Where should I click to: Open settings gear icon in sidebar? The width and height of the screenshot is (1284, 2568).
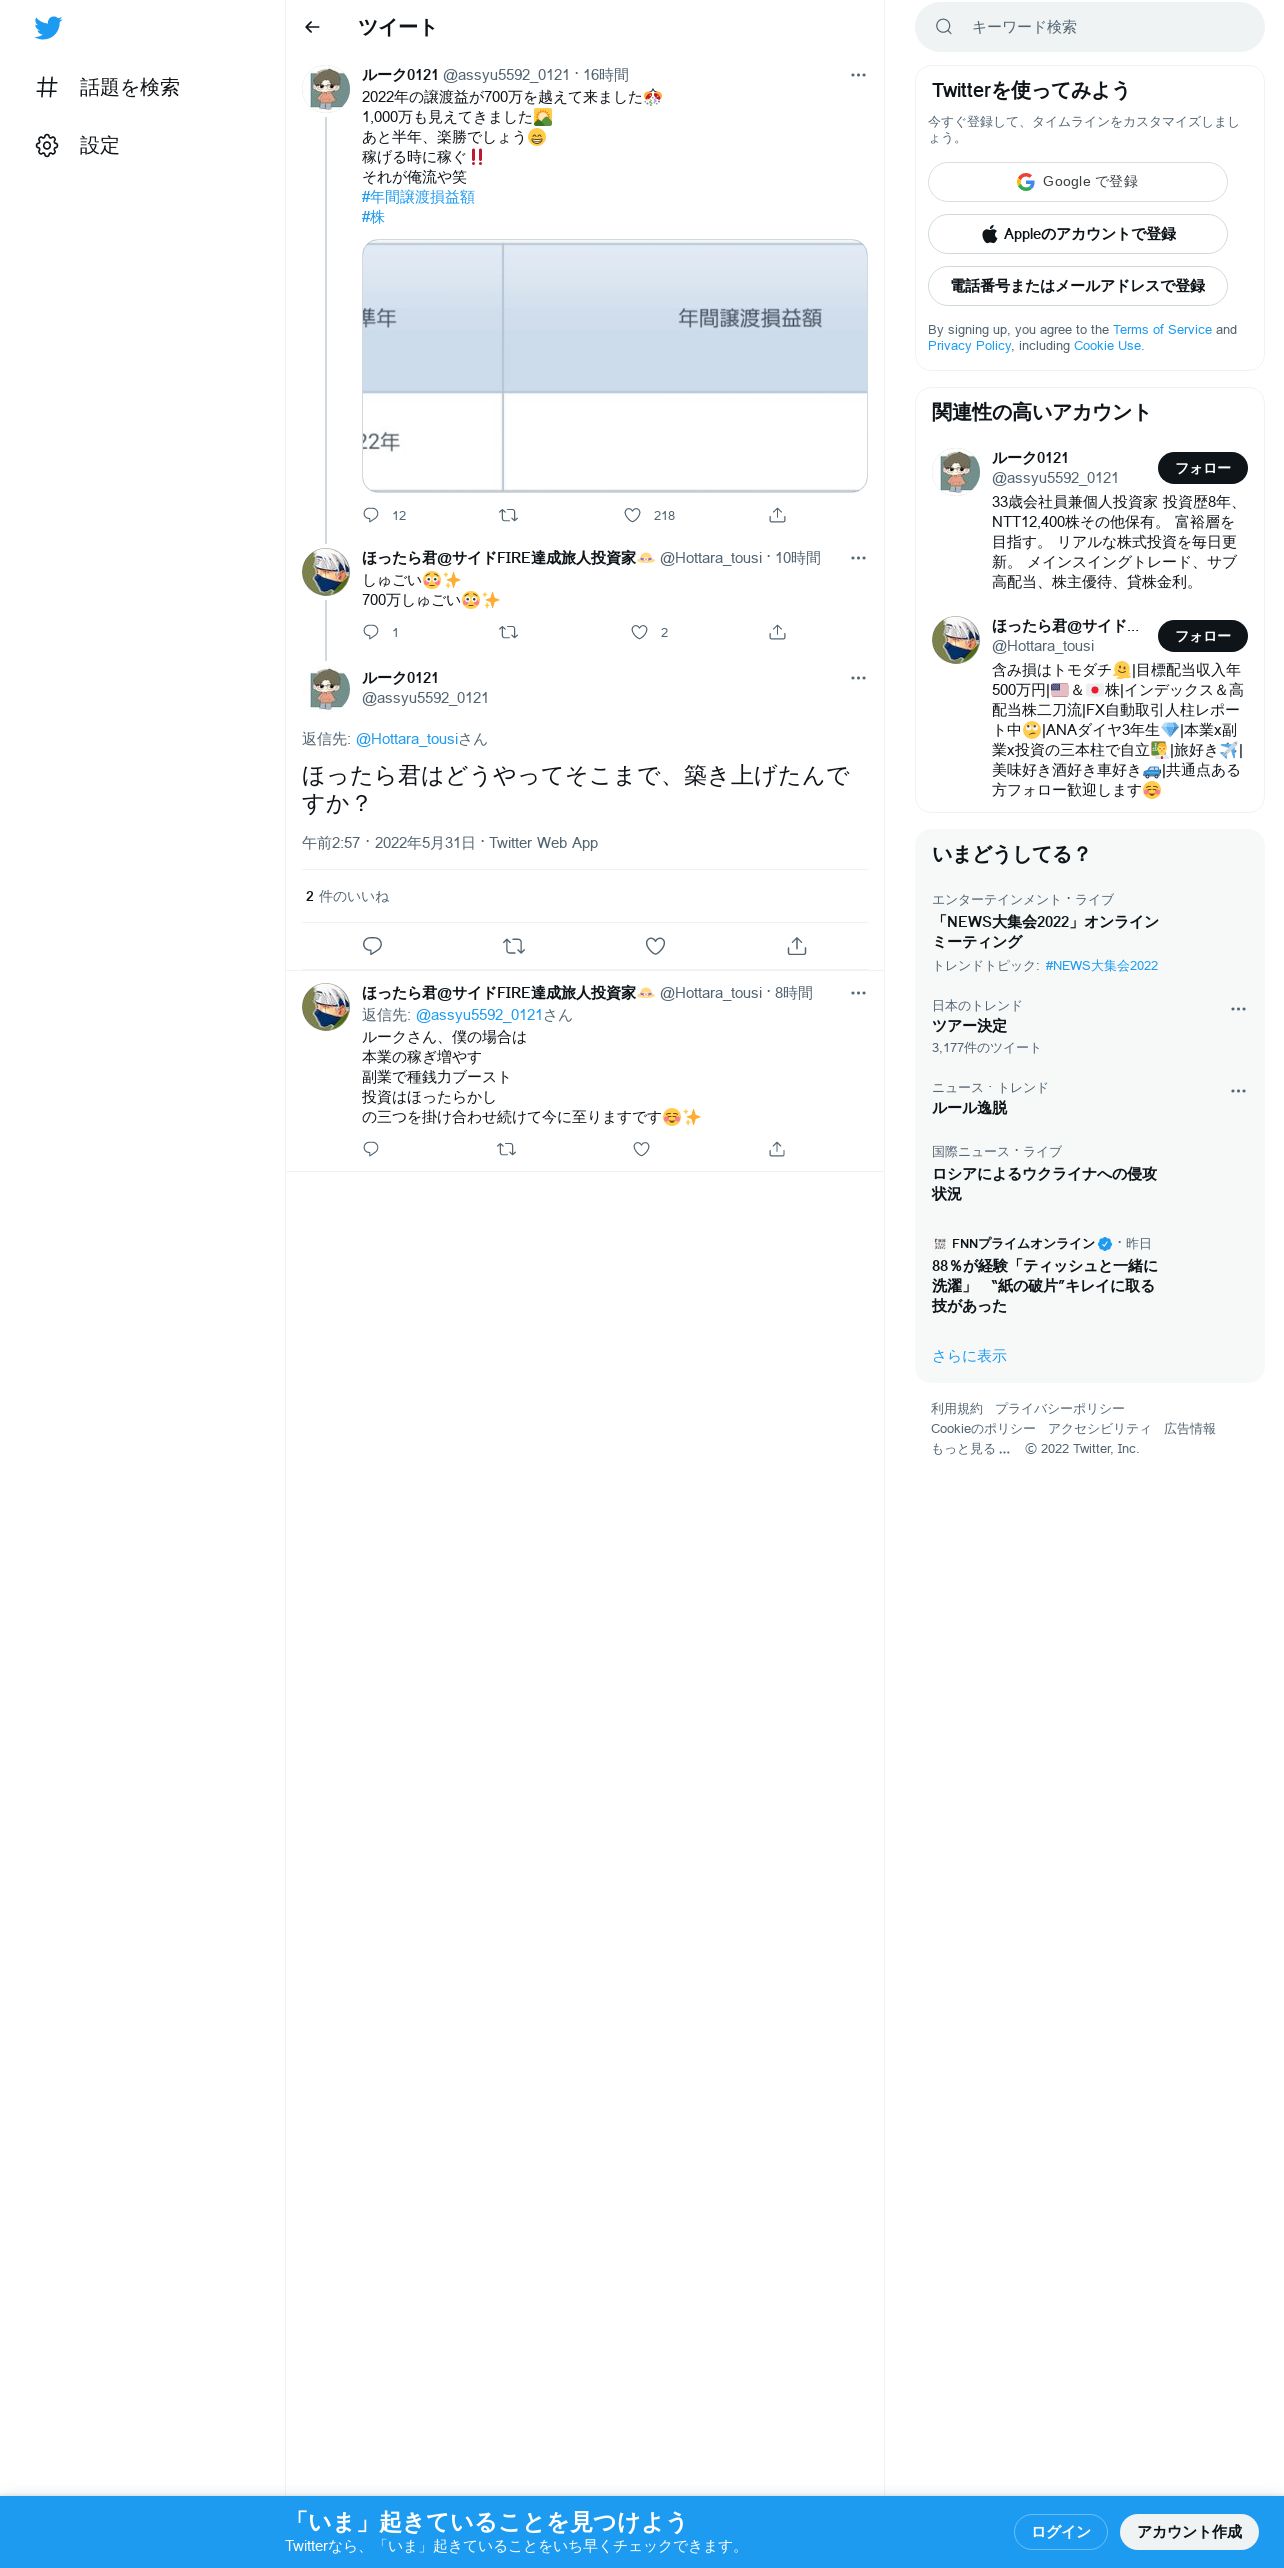click(x=47, y=145)
